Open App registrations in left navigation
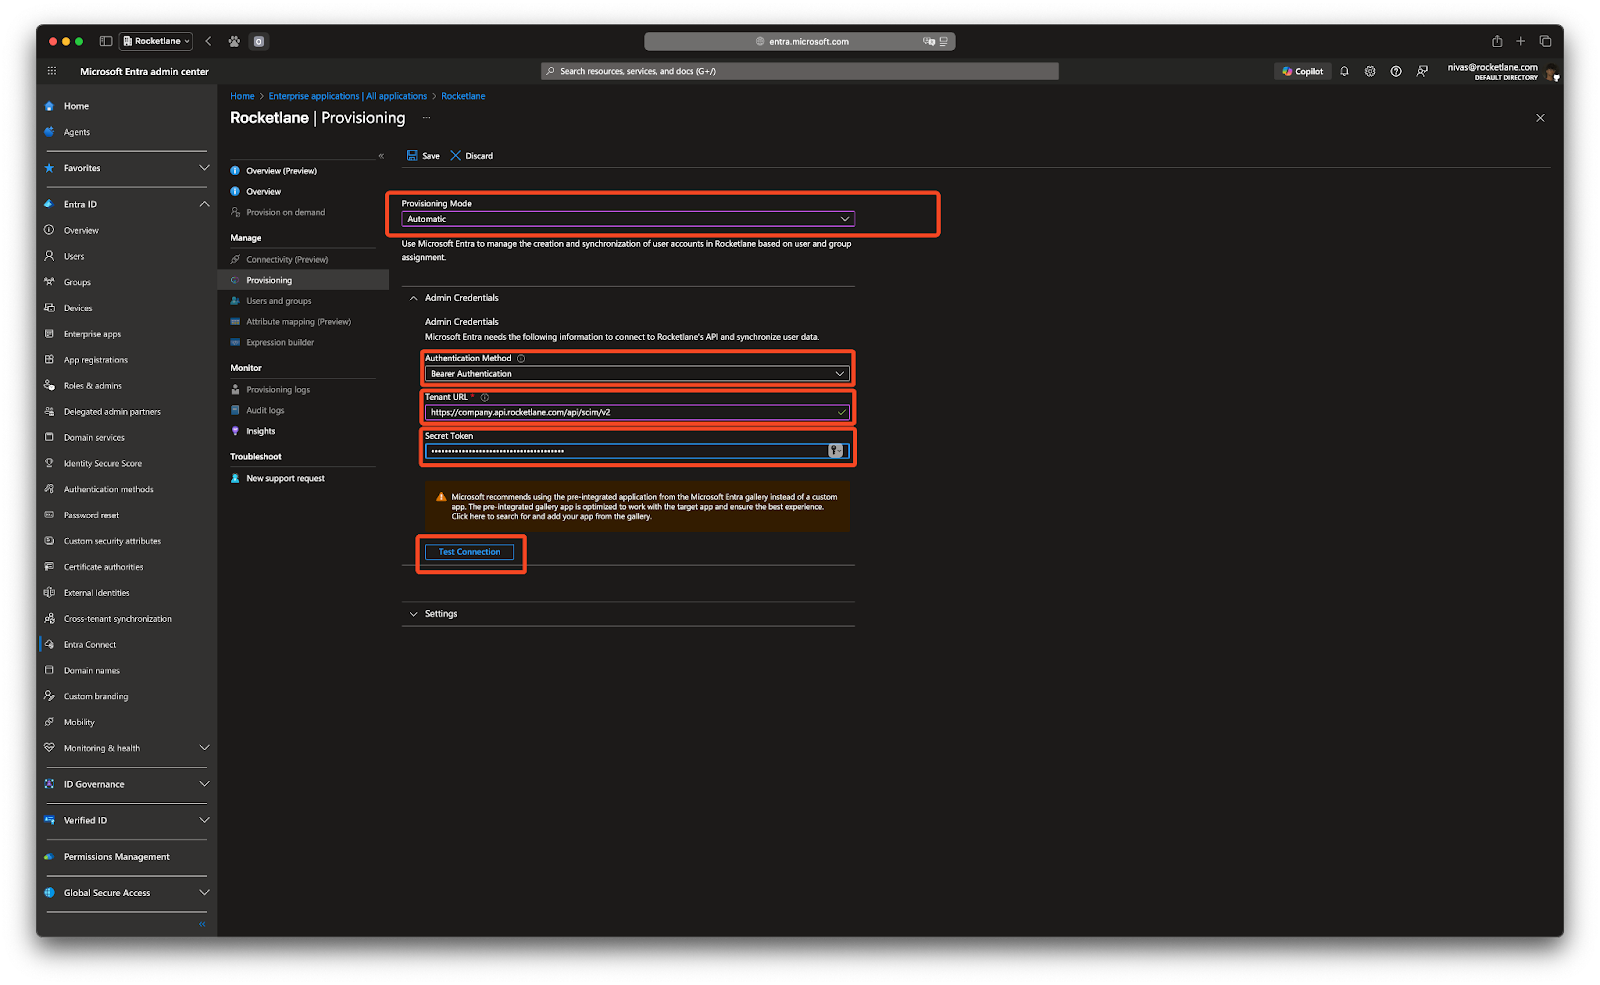 tap(96, 360)
